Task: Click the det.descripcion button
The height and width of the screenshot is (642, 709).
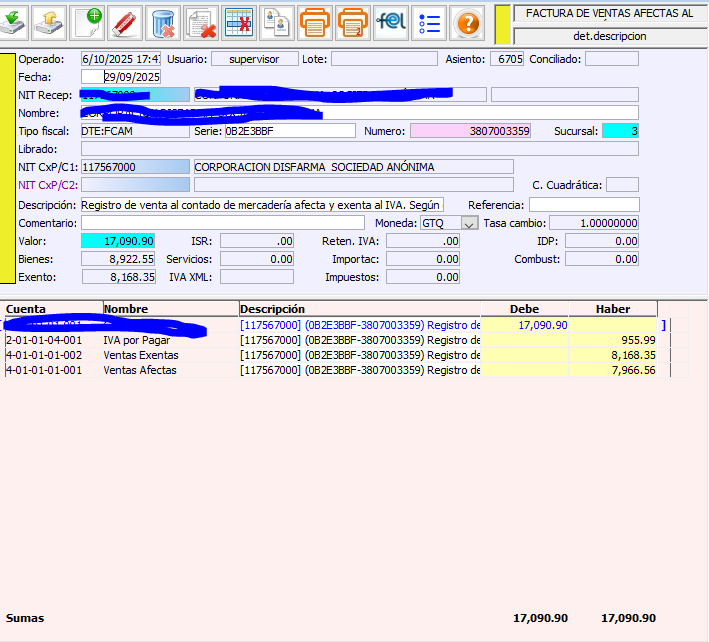Action: (610, 36)
